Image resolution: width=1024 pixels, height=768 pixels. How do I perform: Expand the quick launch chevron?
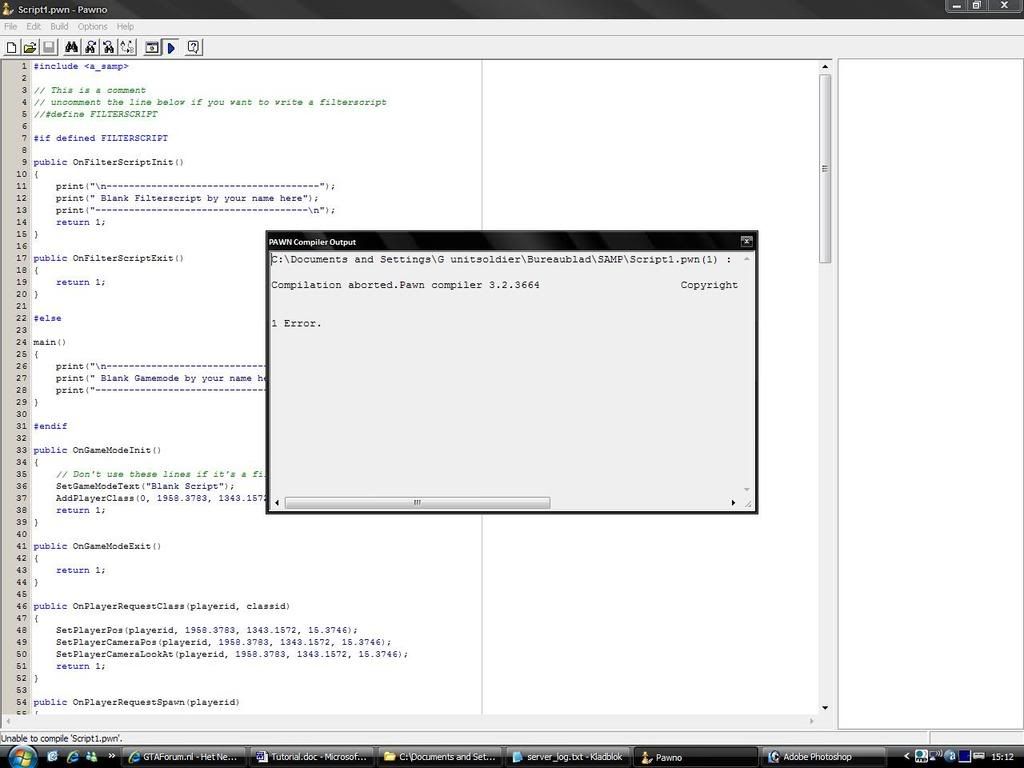coord(112,756)
